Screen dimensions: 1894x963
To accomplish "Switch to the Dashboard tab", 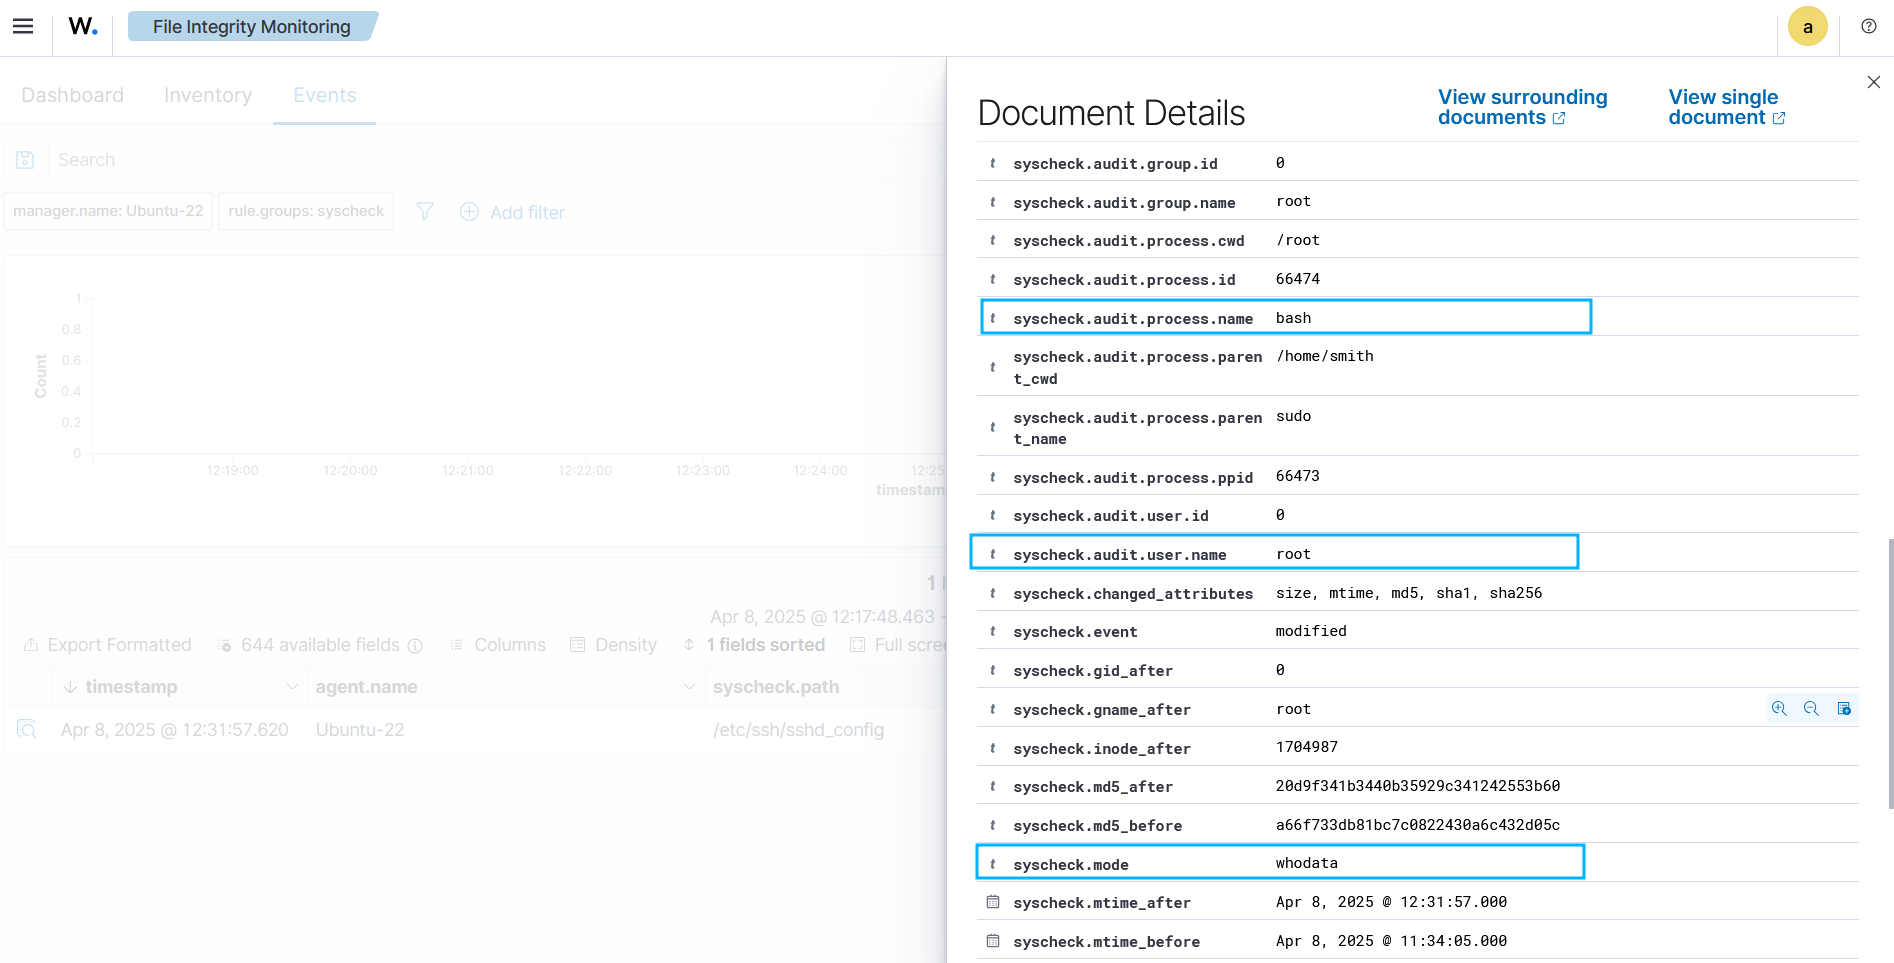I will coord(73,95).
